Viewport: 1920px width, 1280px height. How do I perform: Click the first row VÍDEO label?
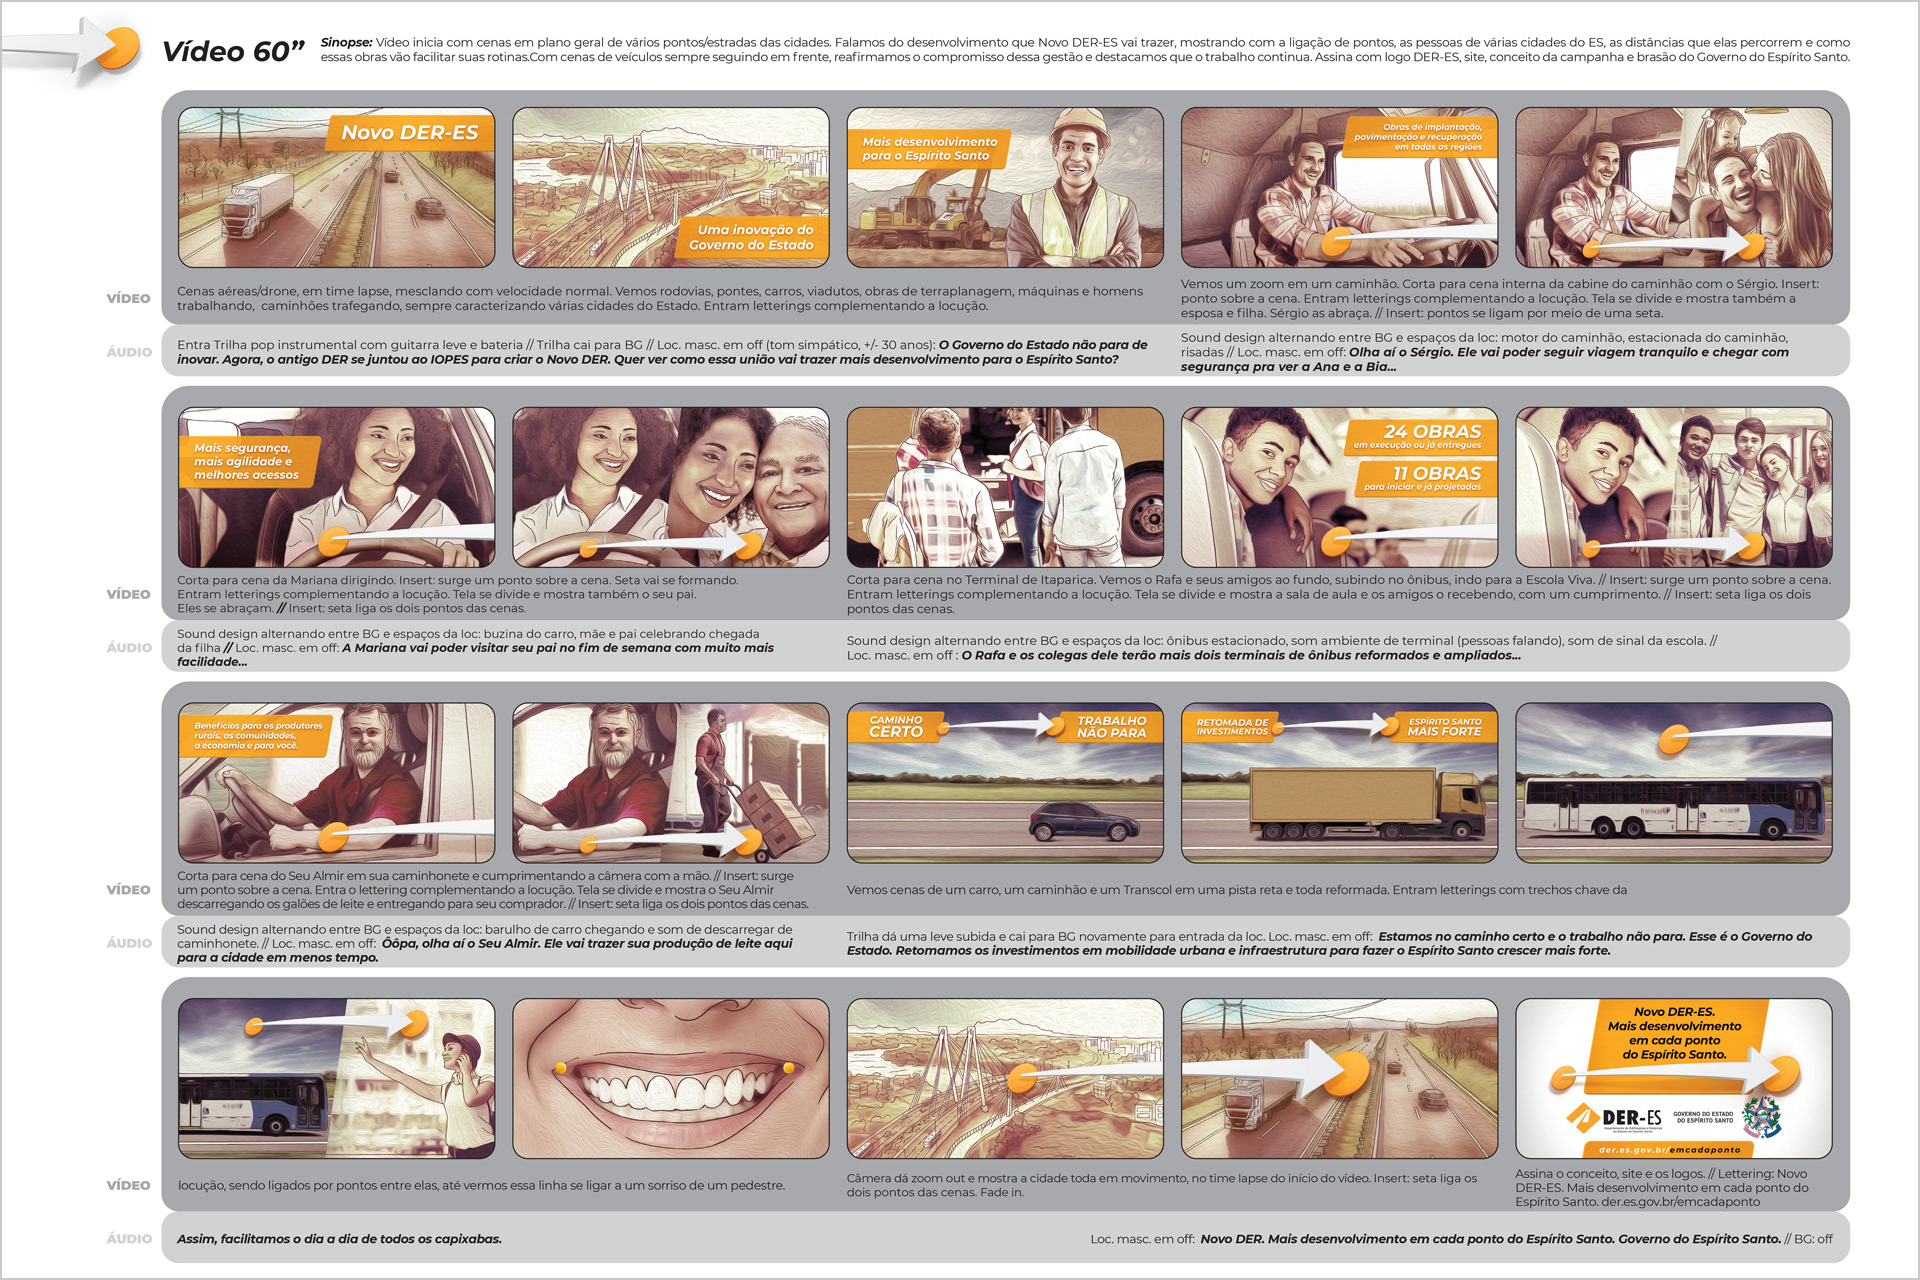tap(128, 298)
